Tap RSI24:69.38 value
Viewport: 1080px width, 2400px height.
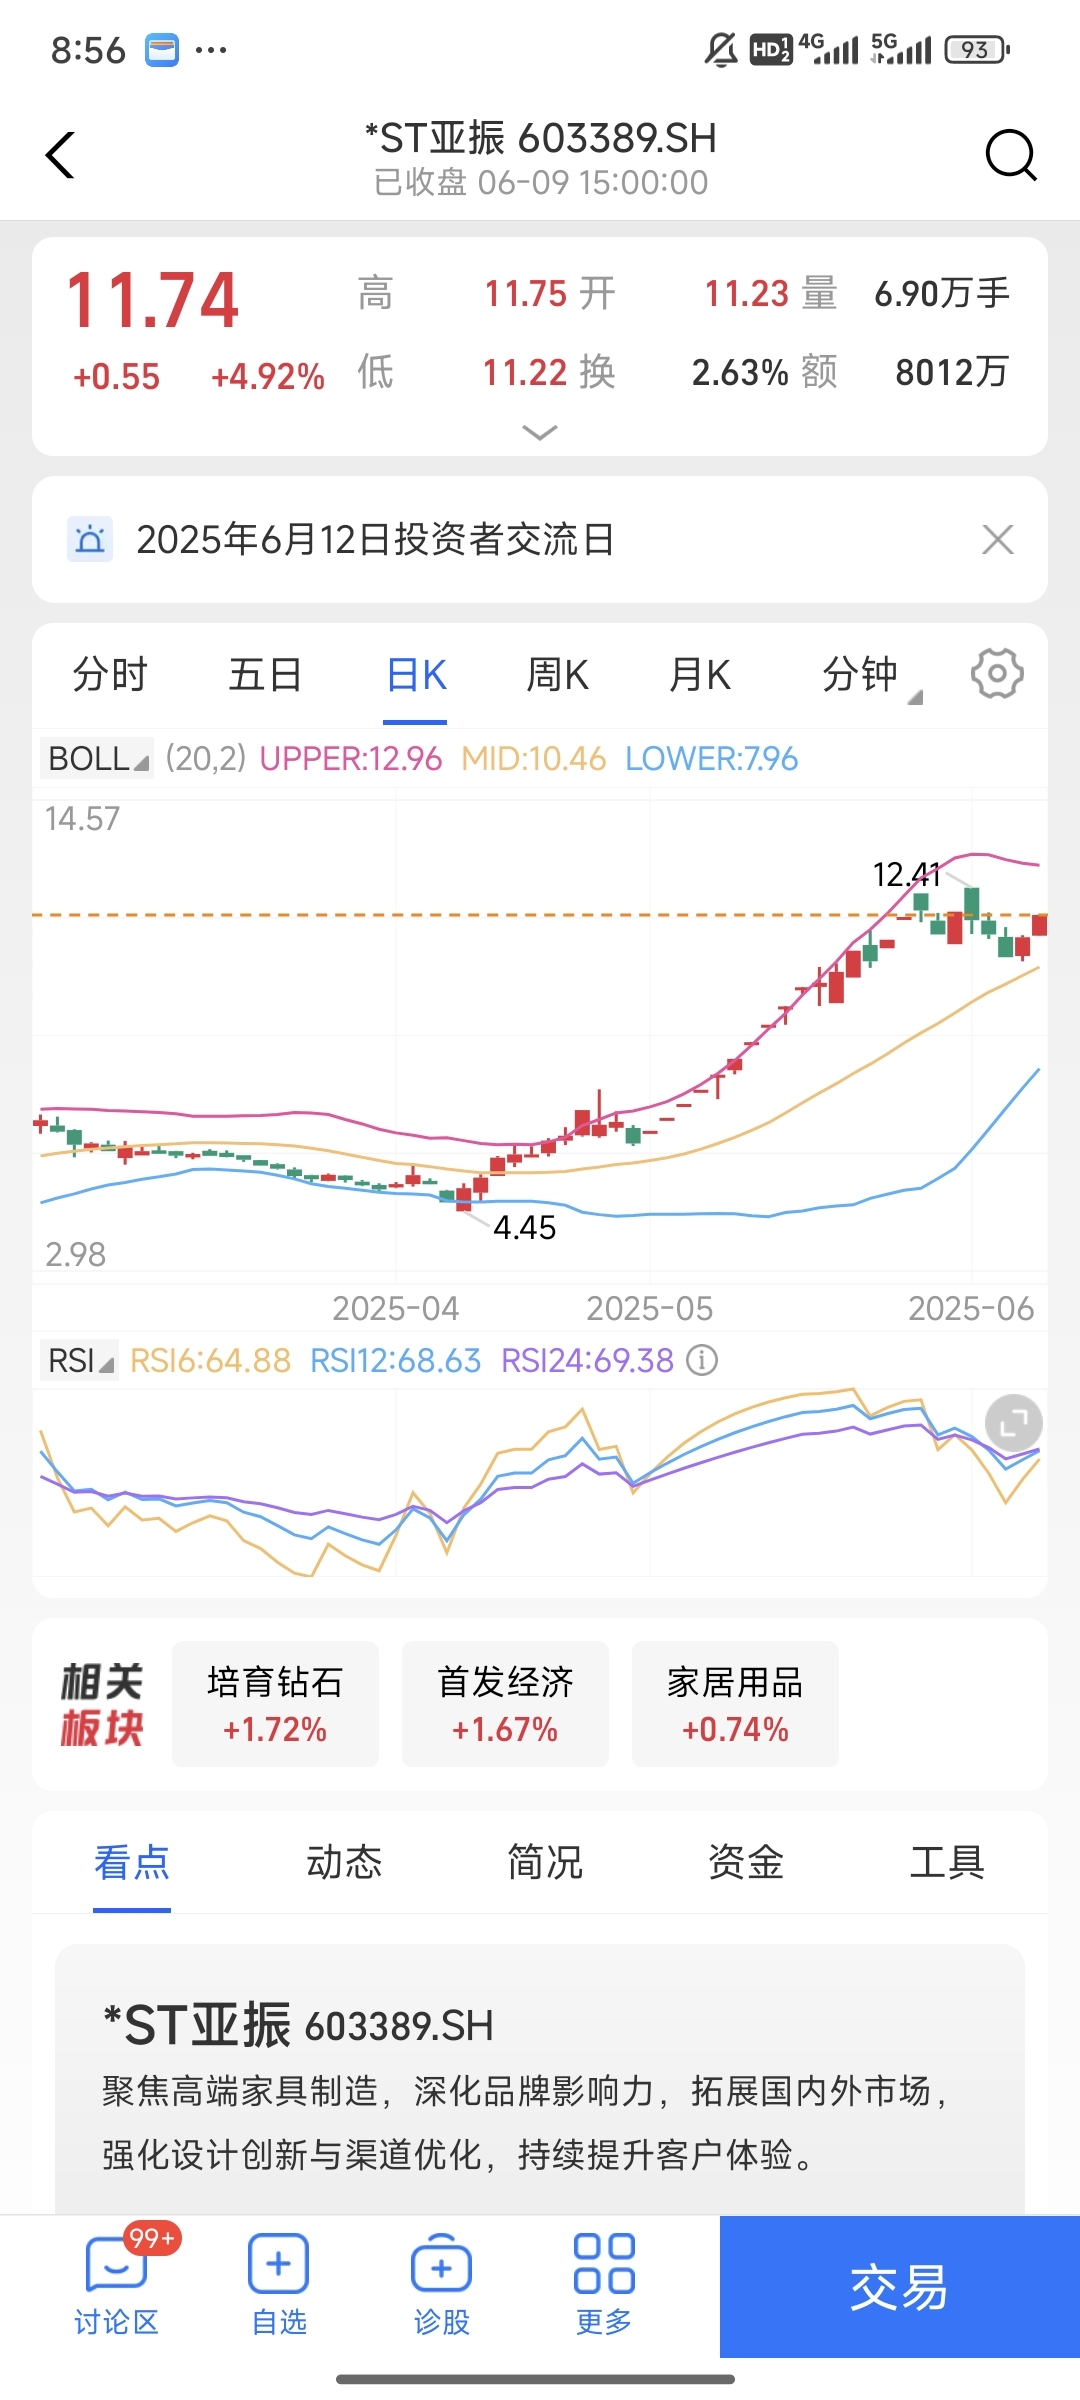(x=587, y=1361)
